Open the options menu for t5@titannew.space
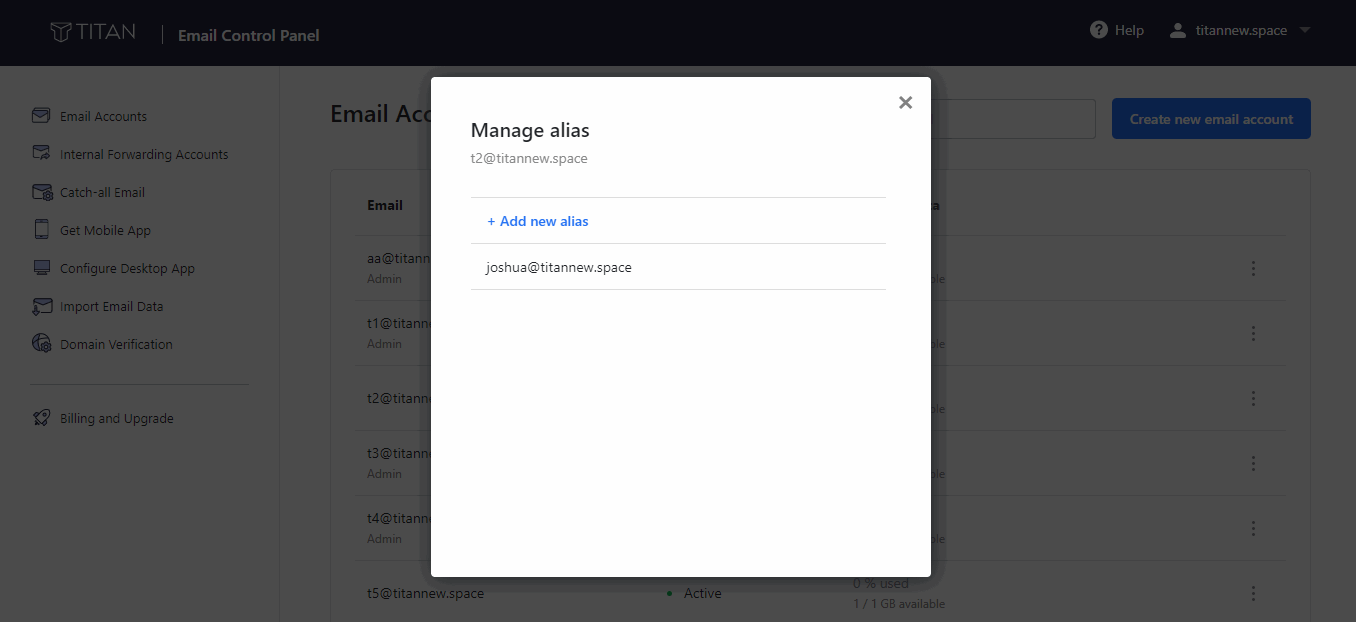 [1253, 593]
